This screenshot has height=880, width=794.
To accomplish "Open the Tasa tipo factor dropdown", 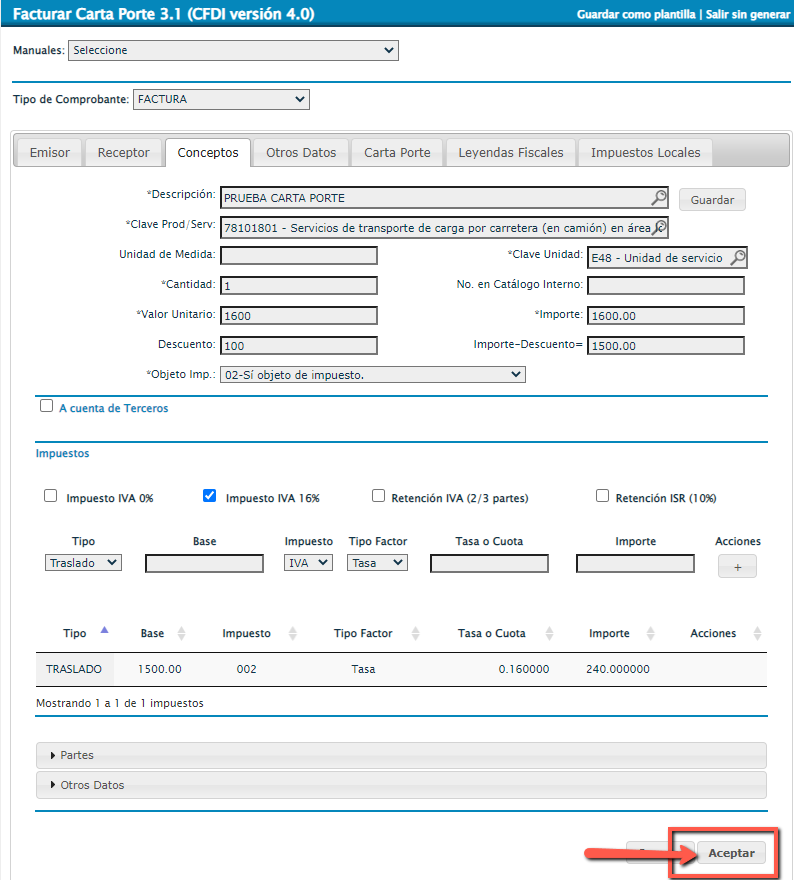I will 377,563.
